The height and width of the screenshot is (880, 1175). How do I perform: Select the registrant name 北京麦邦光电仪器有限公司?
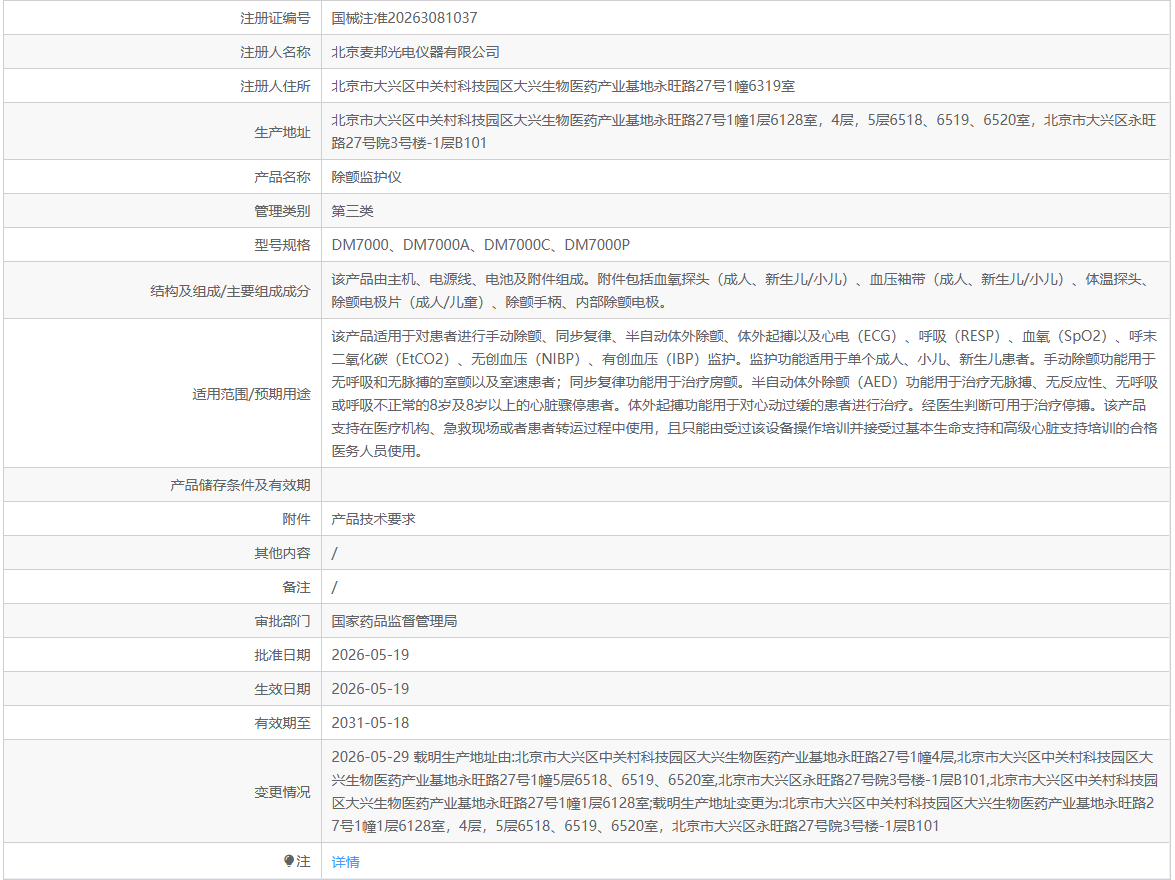pyautogui.click(x=415, y=52)
